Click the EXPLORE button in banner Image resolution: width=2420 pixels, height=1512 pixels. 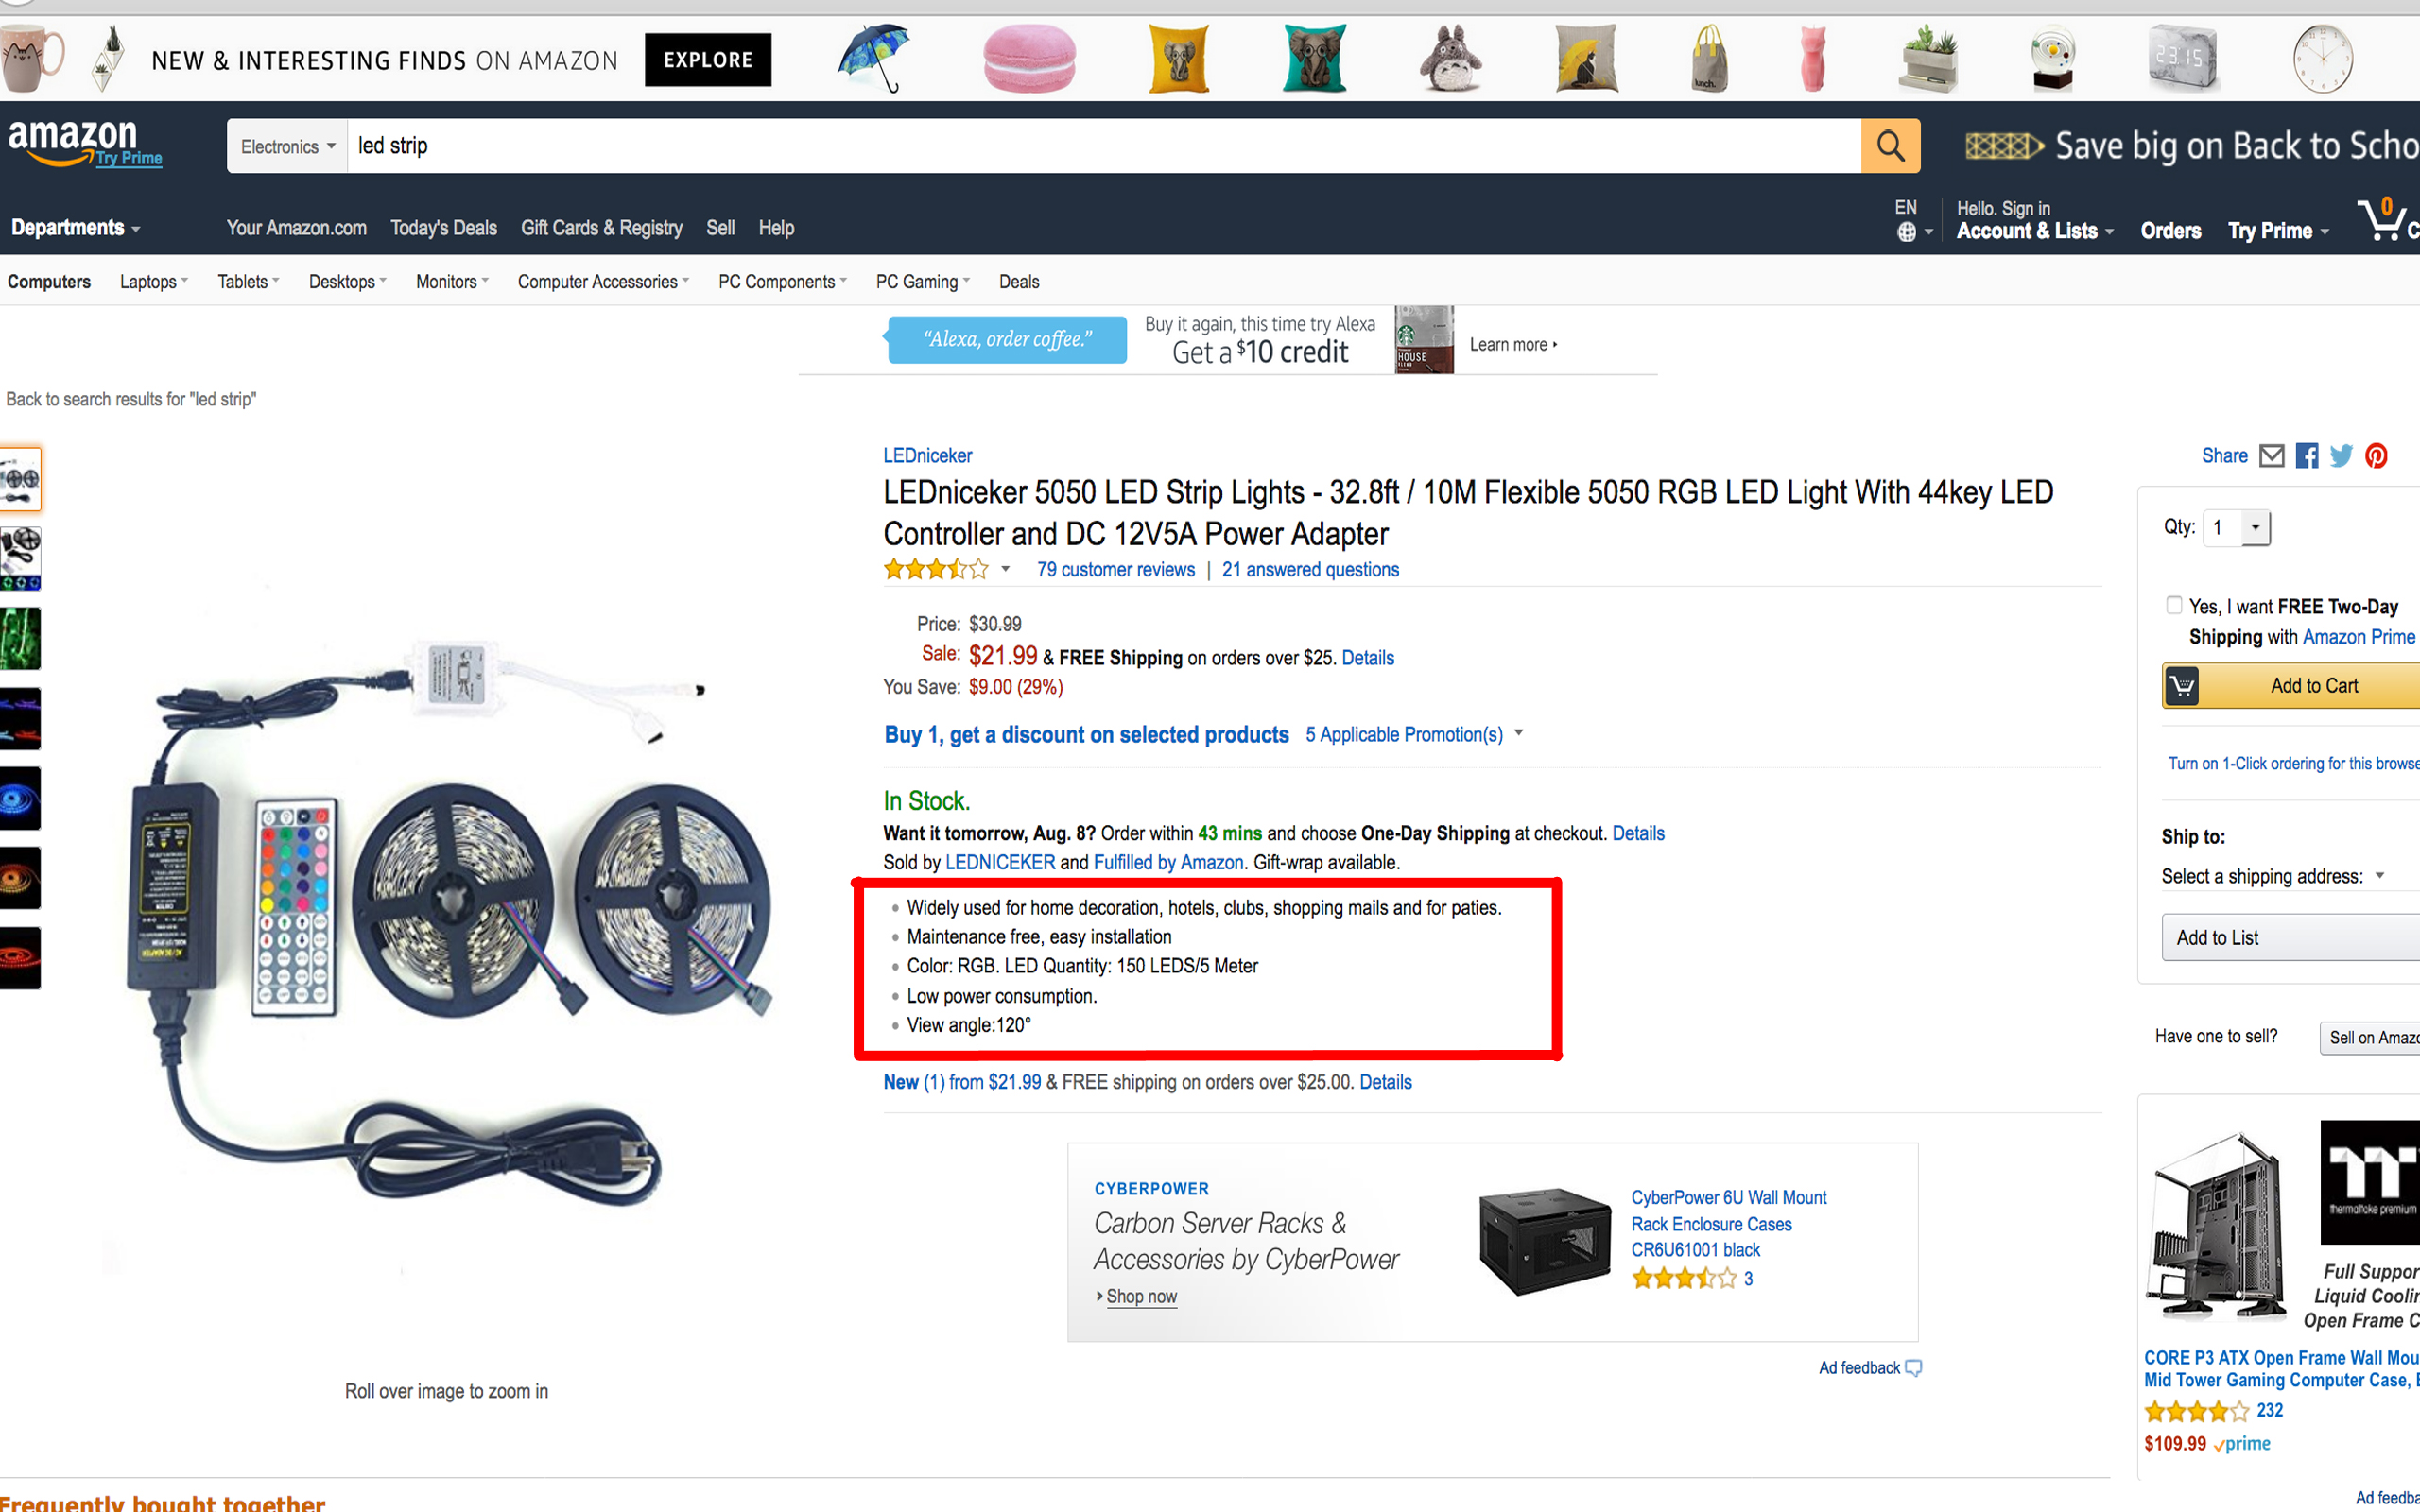[x=707, y=60]
